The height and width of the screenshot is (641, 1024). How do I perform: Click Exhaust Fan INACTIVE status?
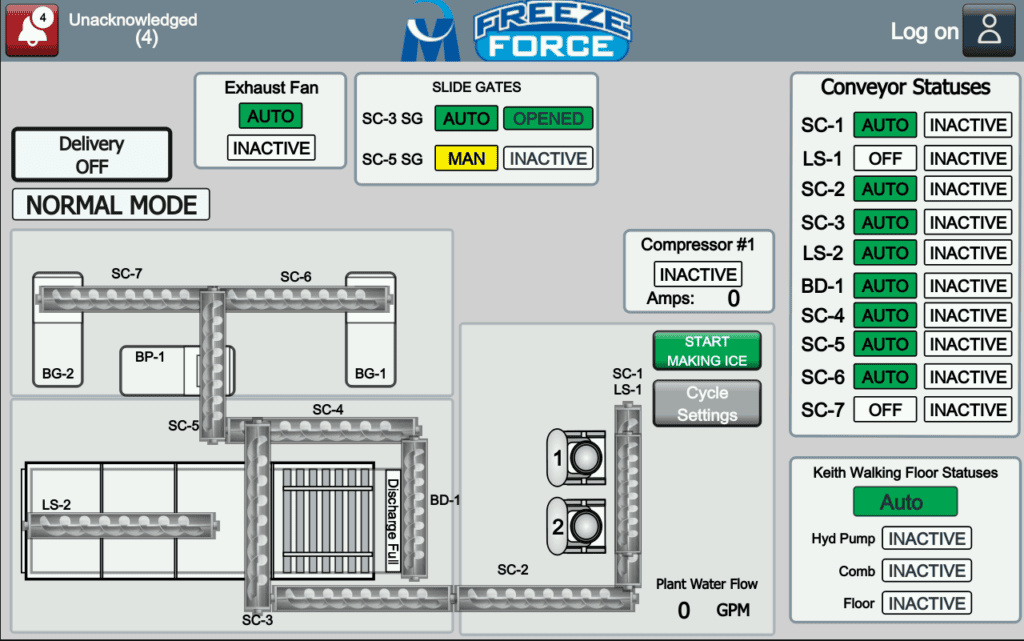tap(271, 148)
